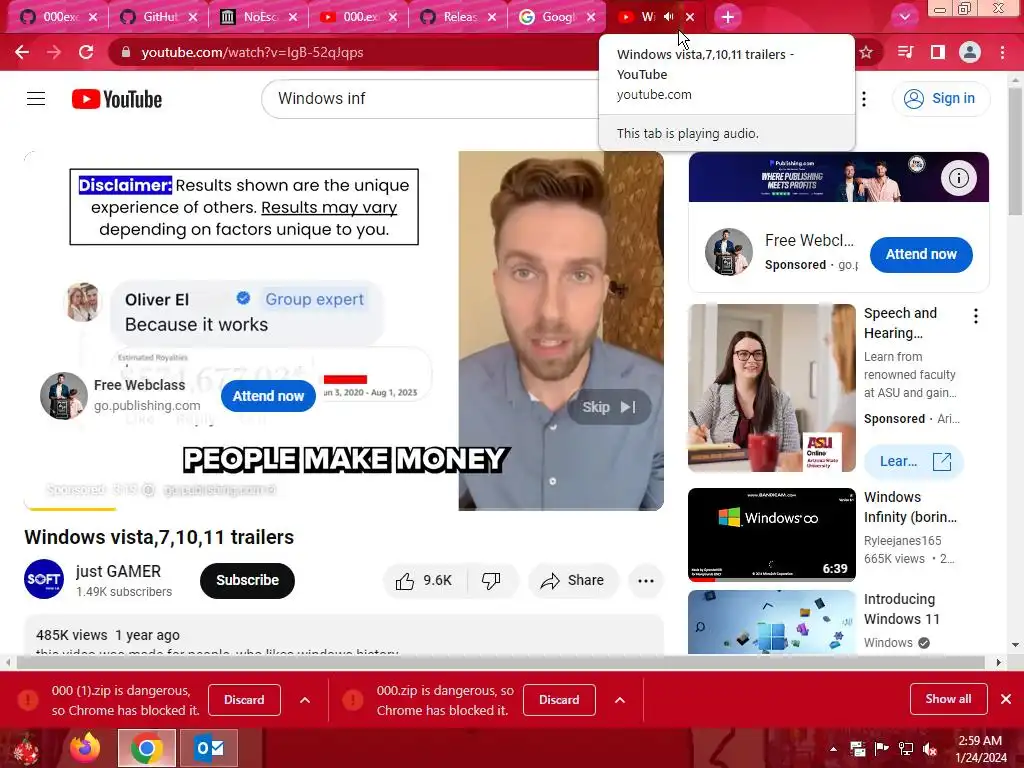This screenshot has height=768, width=1024.
Task: Click Sign in button
Action: tap(940, 99)
